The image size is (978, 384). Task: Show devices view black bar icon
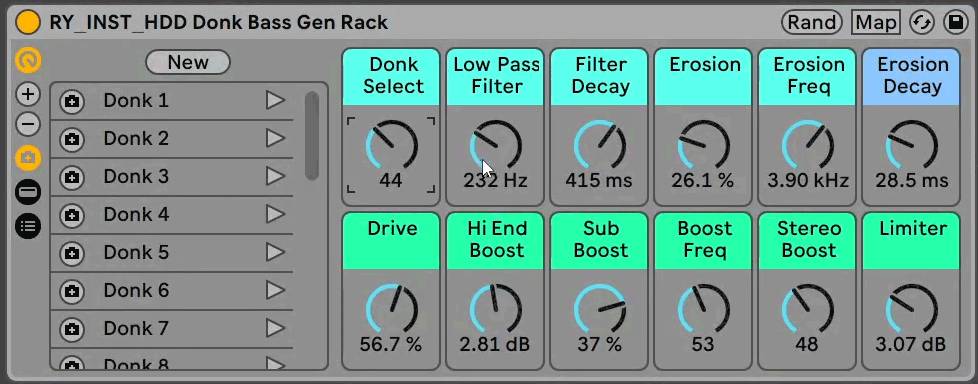28,192
